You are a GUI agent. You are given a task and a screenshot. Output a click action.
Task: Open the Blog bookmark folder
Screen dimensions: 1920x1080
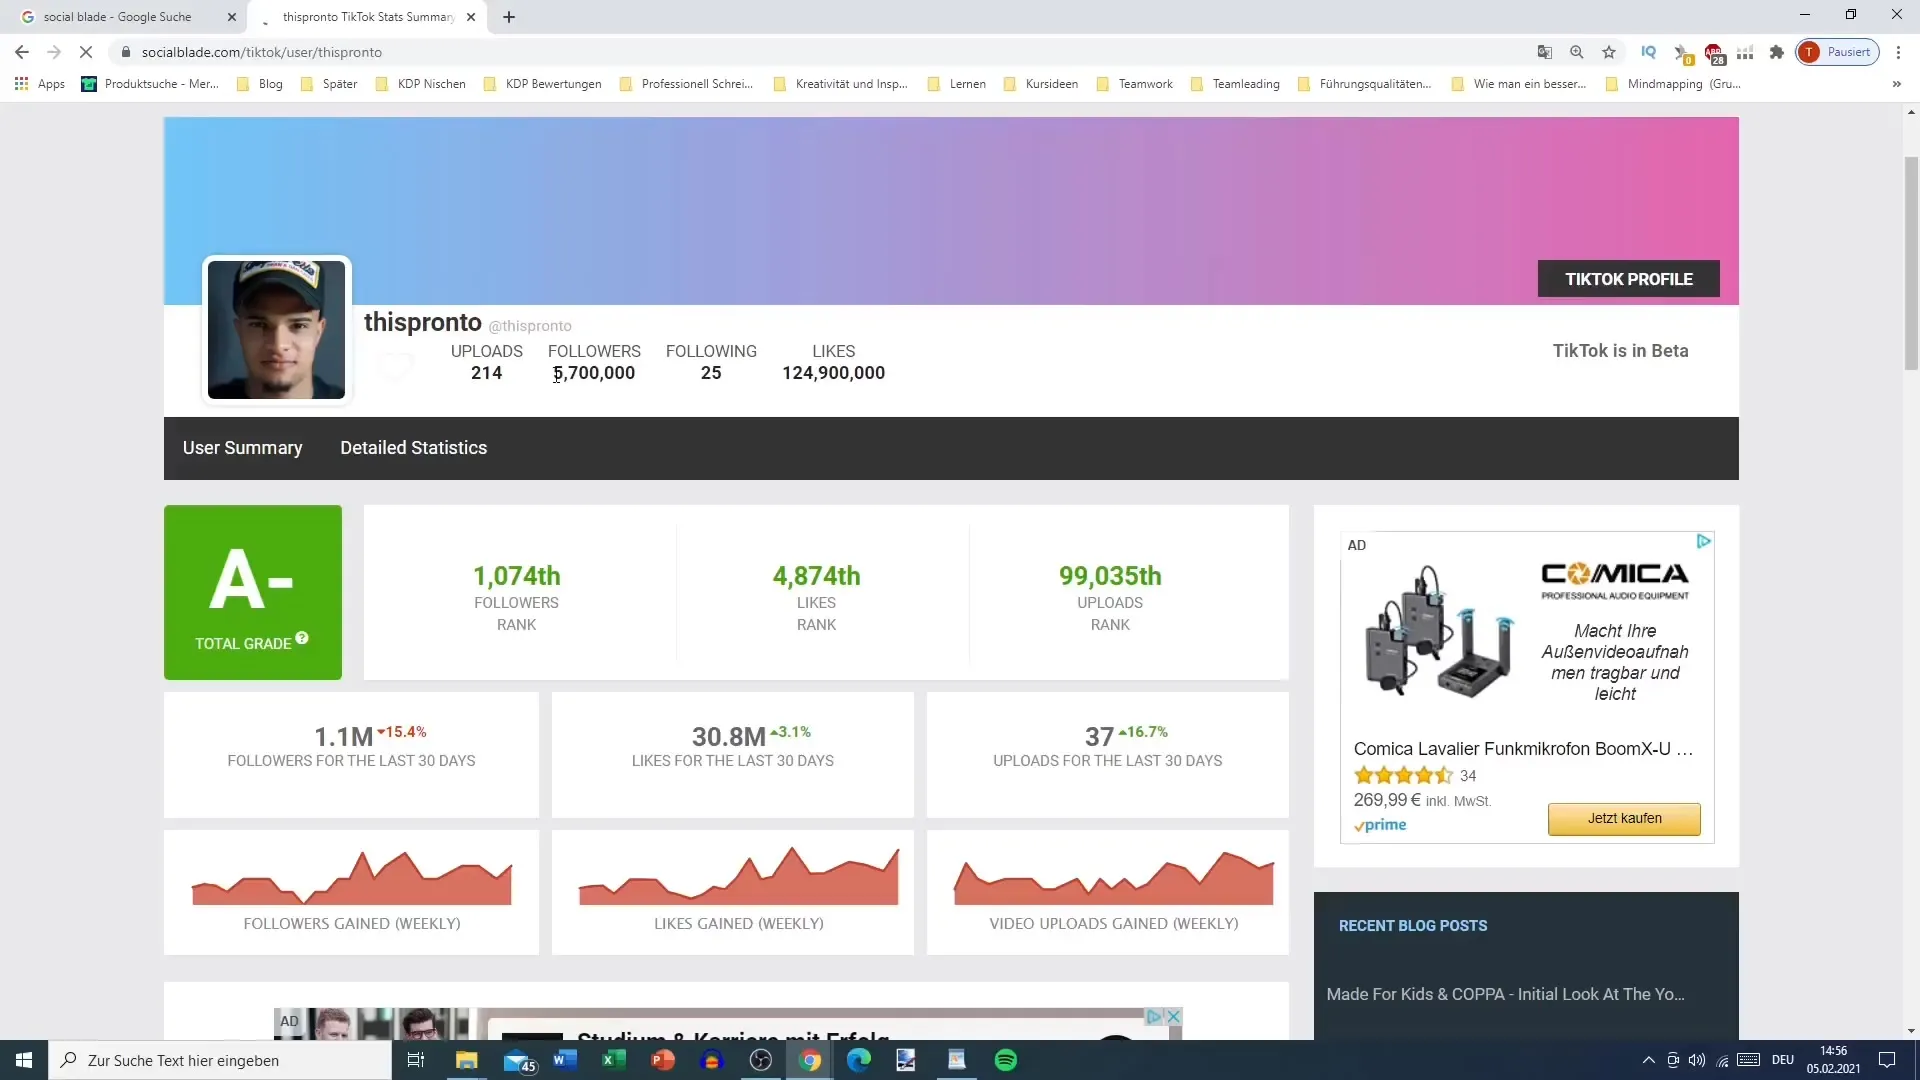260,84
